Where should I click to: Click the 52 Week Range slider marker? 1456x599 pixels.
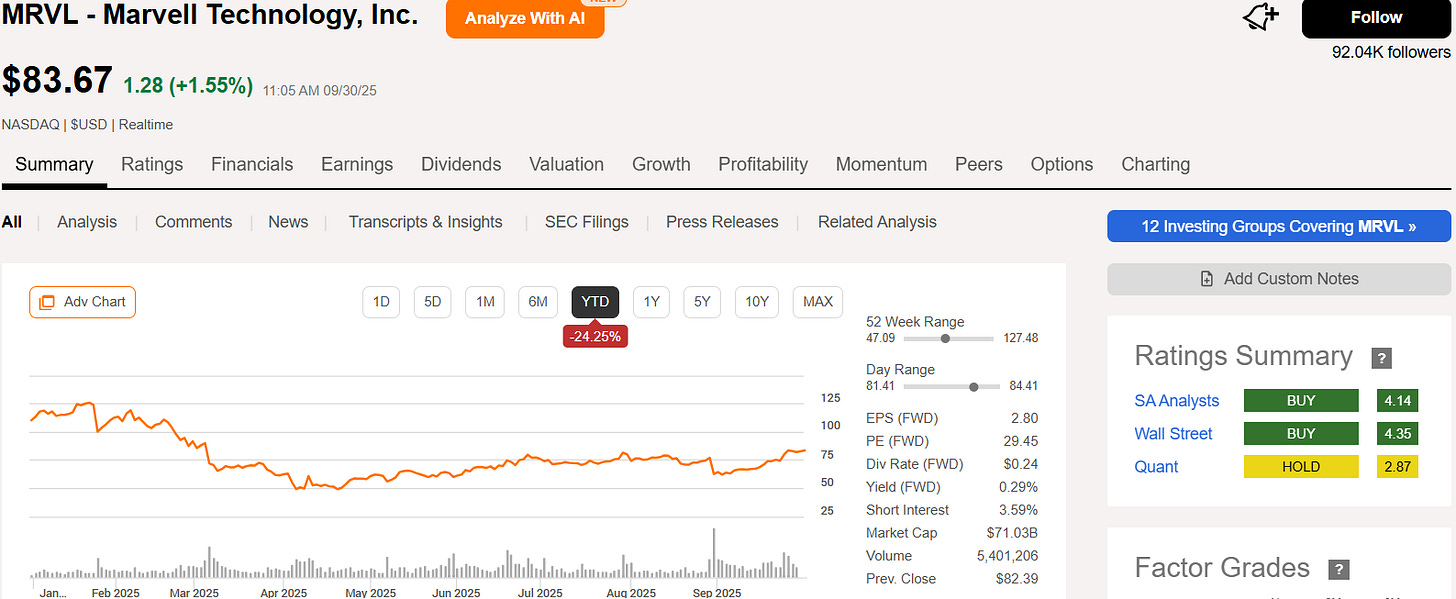[x=945, y=339]
